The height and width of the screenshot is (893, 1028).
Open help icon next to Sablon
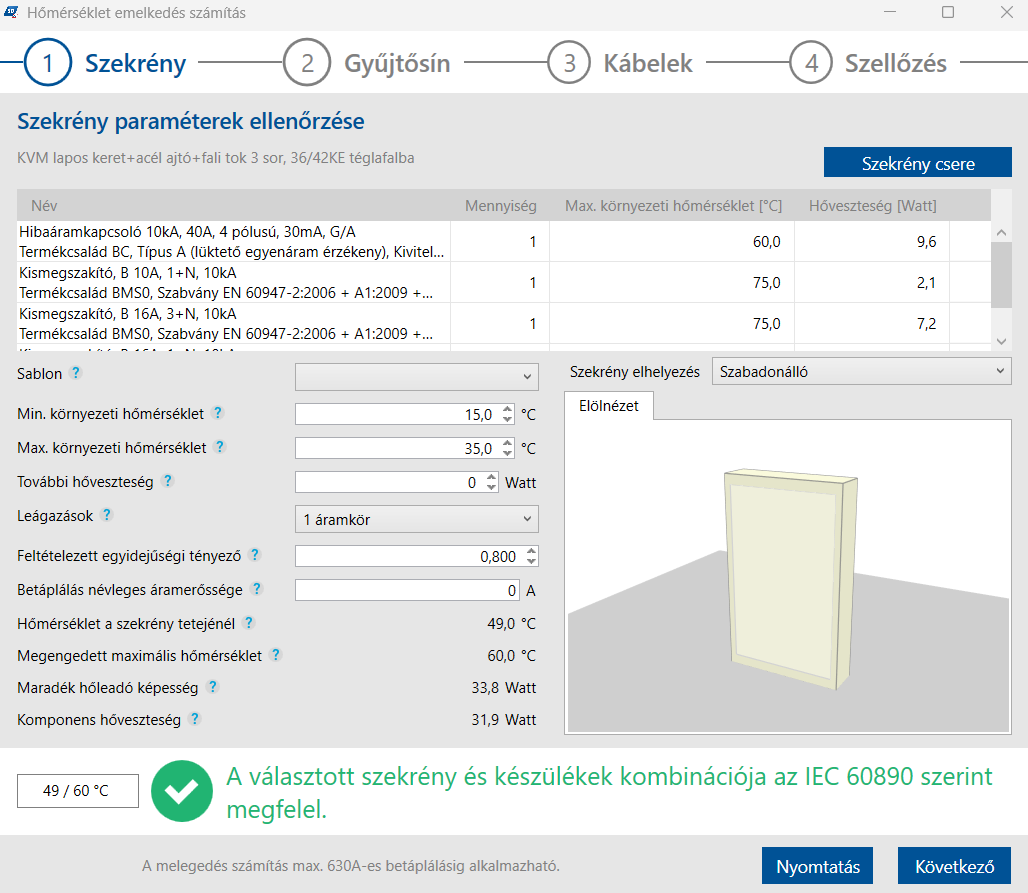point(76,372)
